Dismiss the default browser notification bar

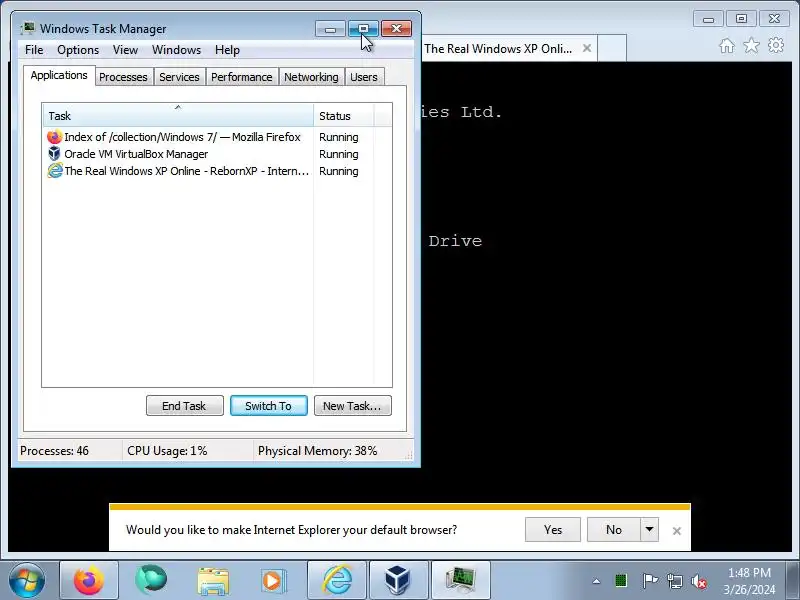click(677, 531)
